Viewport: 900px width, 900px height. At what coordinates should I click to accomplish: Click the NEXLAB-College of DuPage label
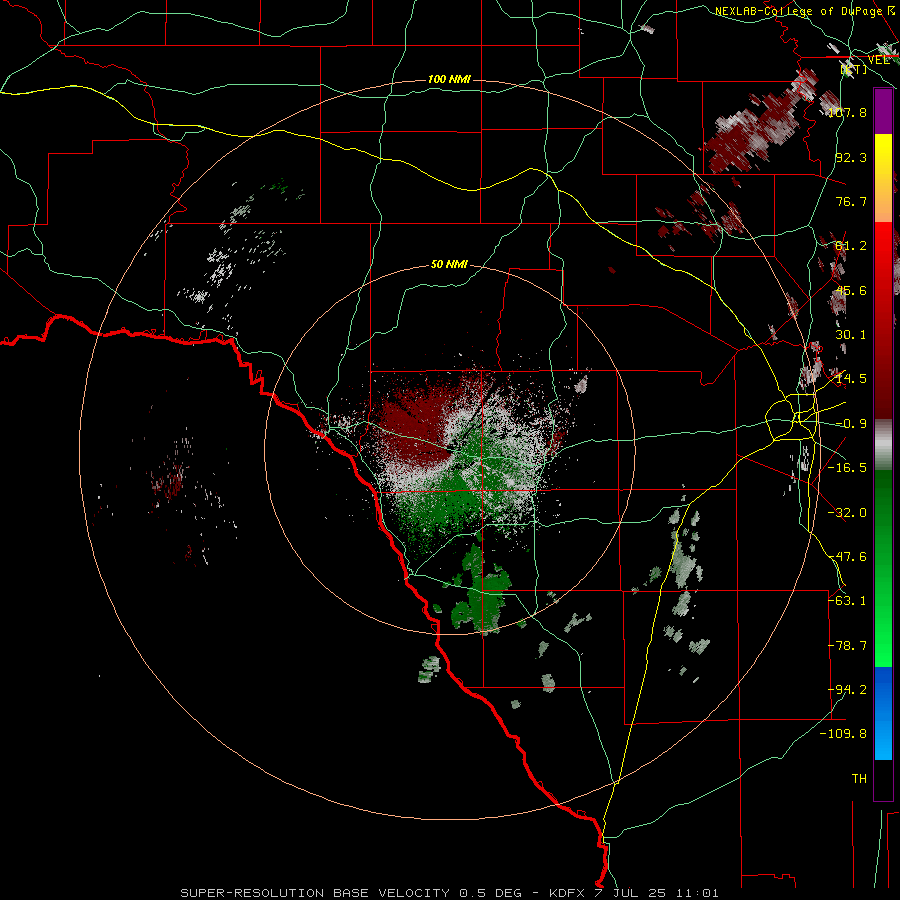pos(798,11)
